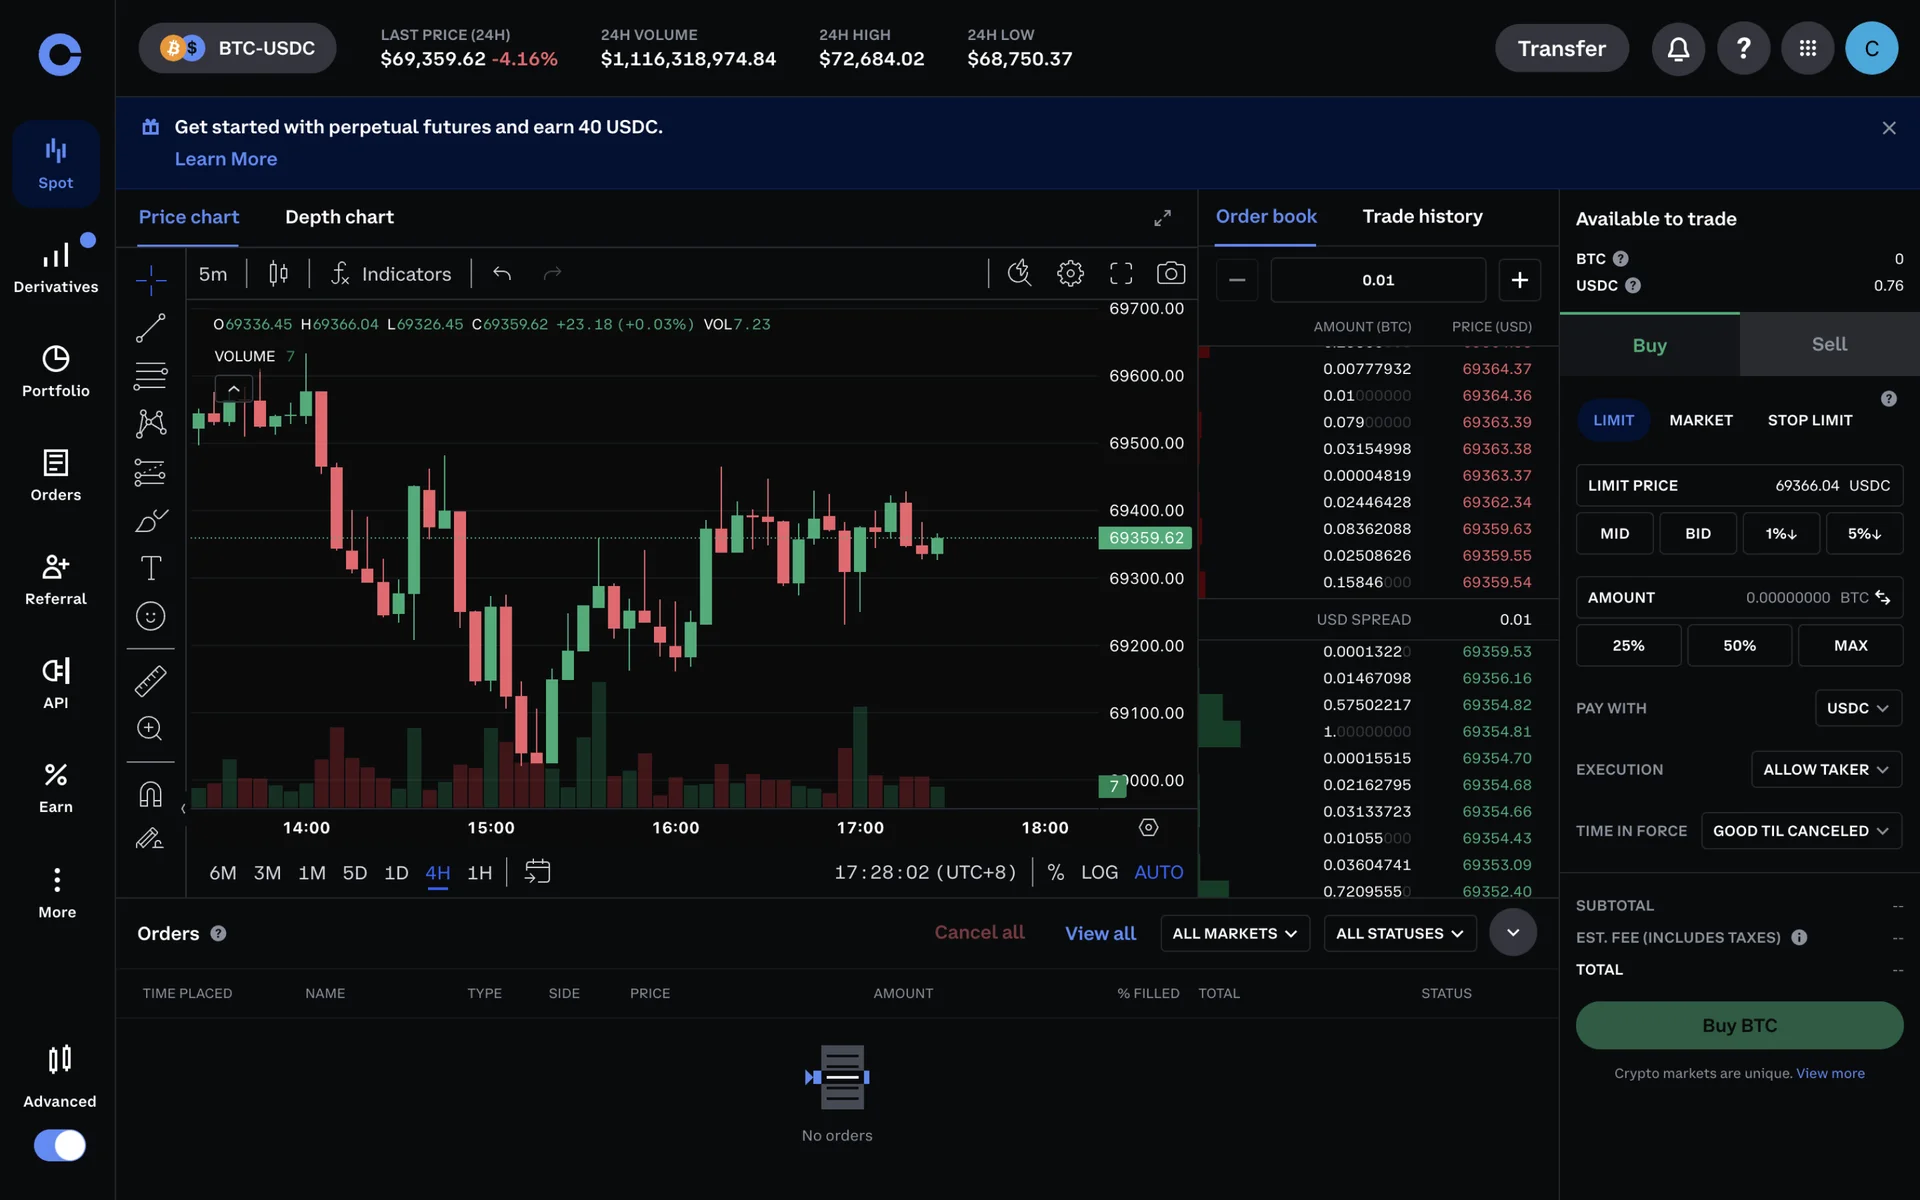Viewport: 1920px width, 1200px height.
Task: Expand the GOOD TIL CANCELED dropdown
Action: tap(1800, 831)
